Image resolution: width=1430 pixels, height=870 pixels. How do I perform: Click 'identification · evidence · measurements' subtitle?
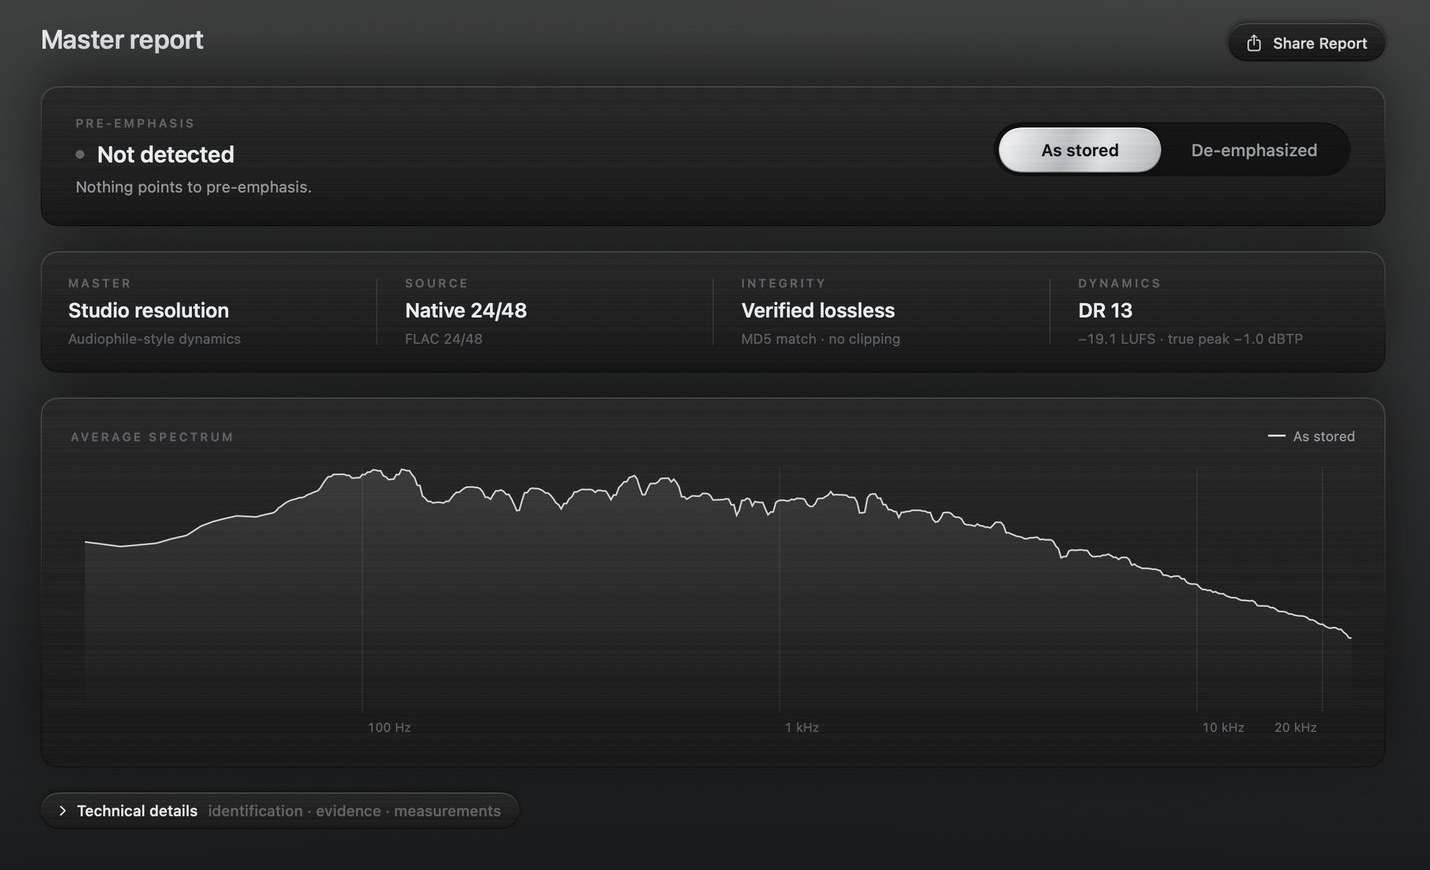click(x=354, y=811)
